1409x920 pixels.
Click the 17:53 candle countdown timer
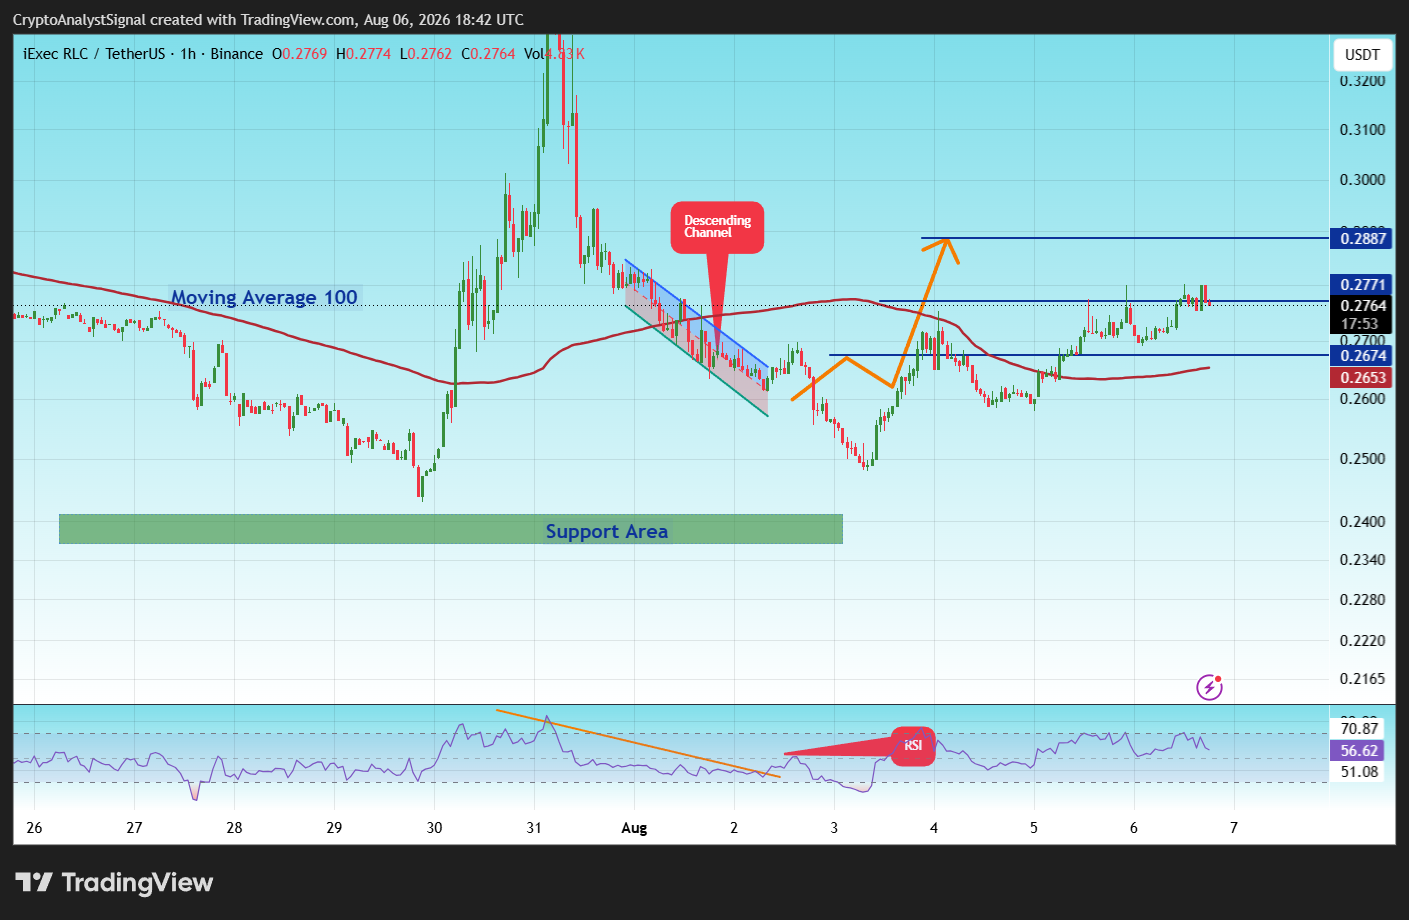tap(1360, 324)
